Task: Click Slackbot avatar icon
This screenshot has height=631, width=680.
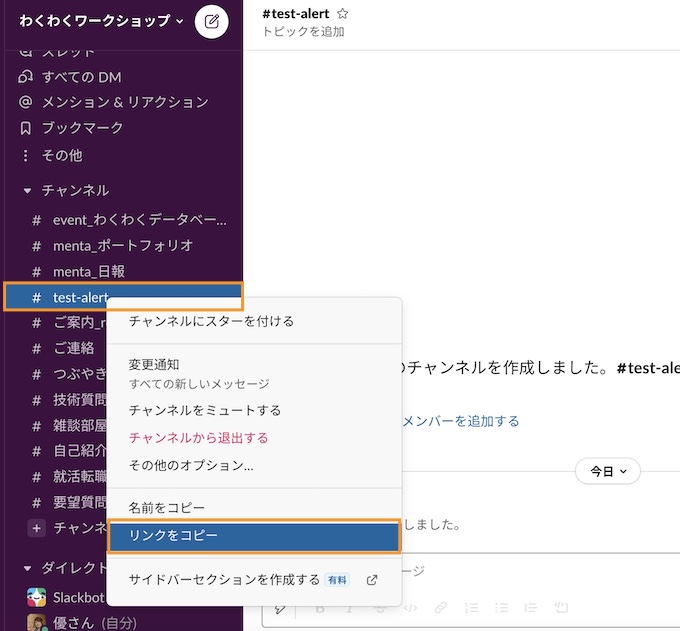Action: 36,598
